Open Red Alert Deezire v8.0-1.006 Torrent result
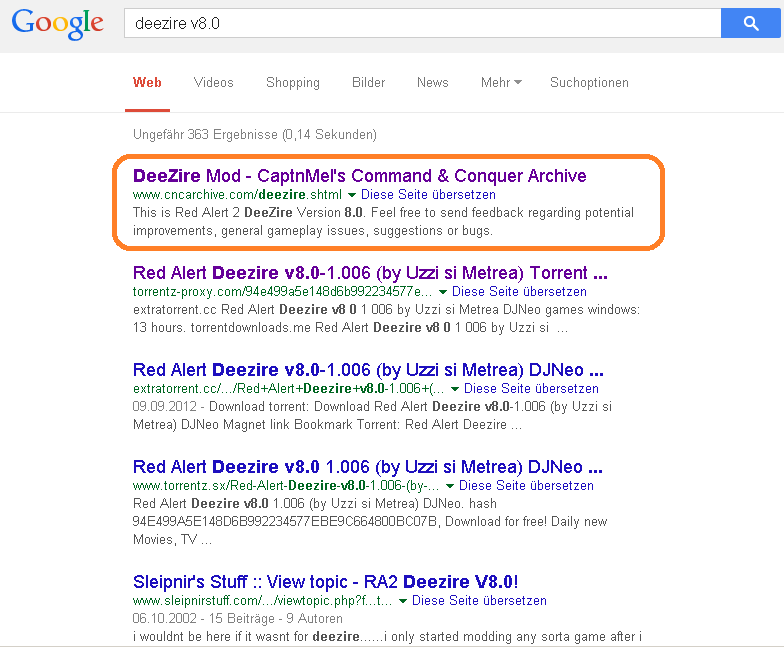This screenshot has width=784, height=647. tap(370, 272)
